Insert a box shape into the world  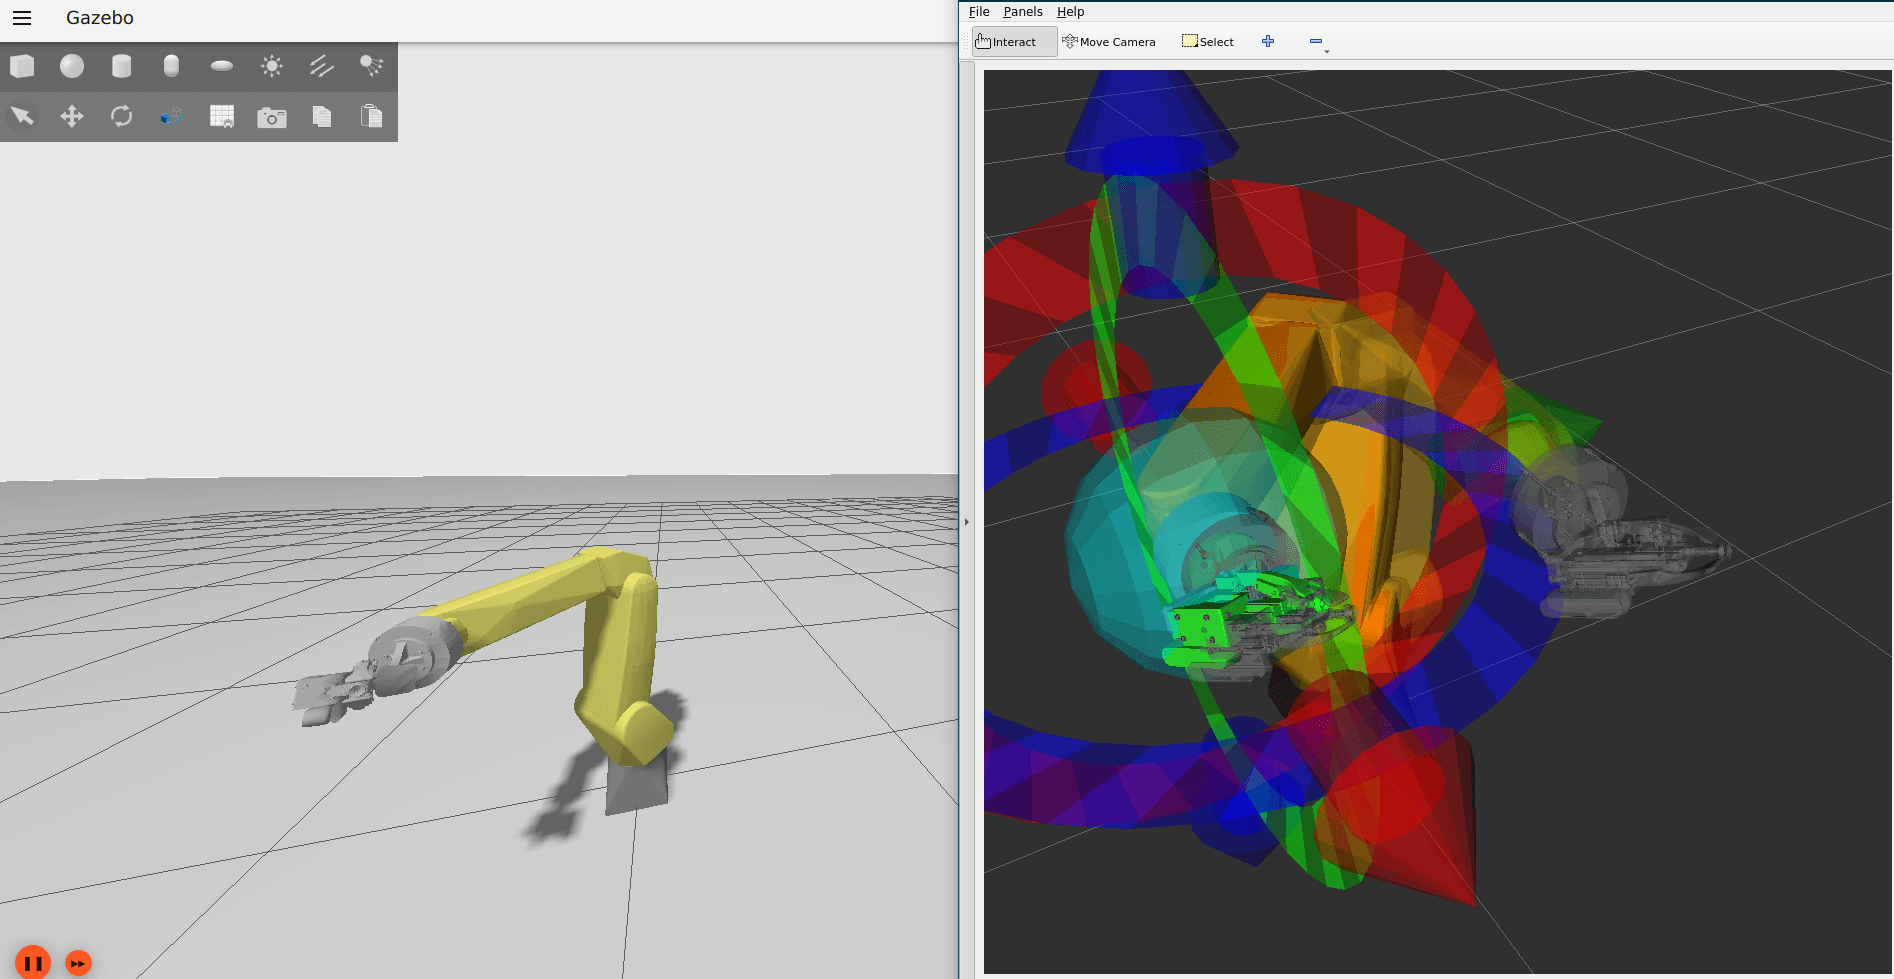[22, 66]
